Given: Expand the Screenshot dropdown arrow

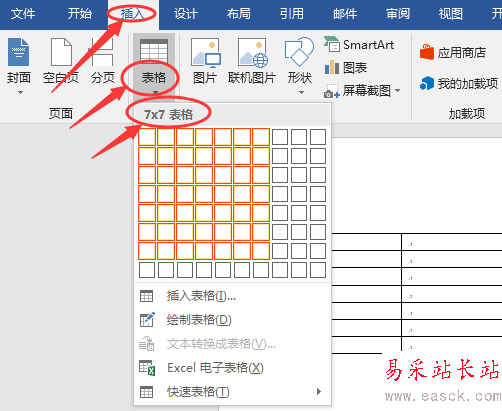Looking at the screenshot, I should [397, 90].
